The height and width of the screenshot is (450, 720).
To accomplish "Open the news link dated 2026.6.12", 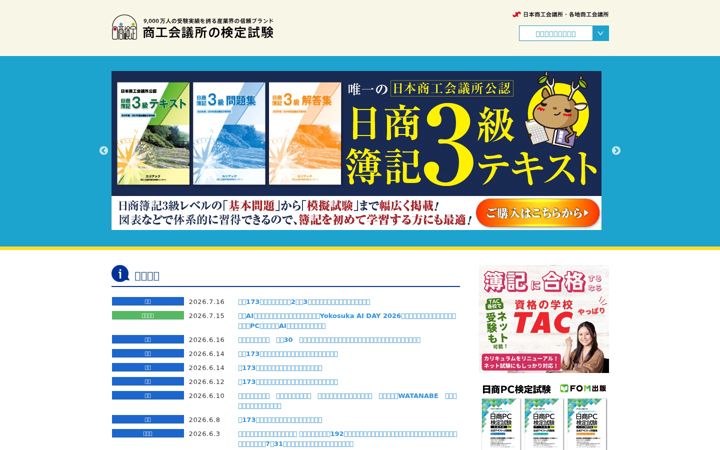I will click(x=288, y=382).
